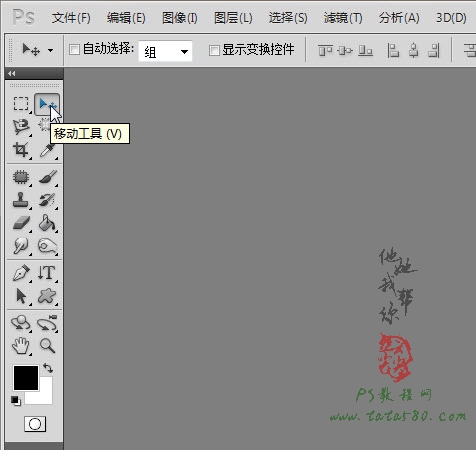Select the Spot Healing Brush tool

(x=21, y=177)
